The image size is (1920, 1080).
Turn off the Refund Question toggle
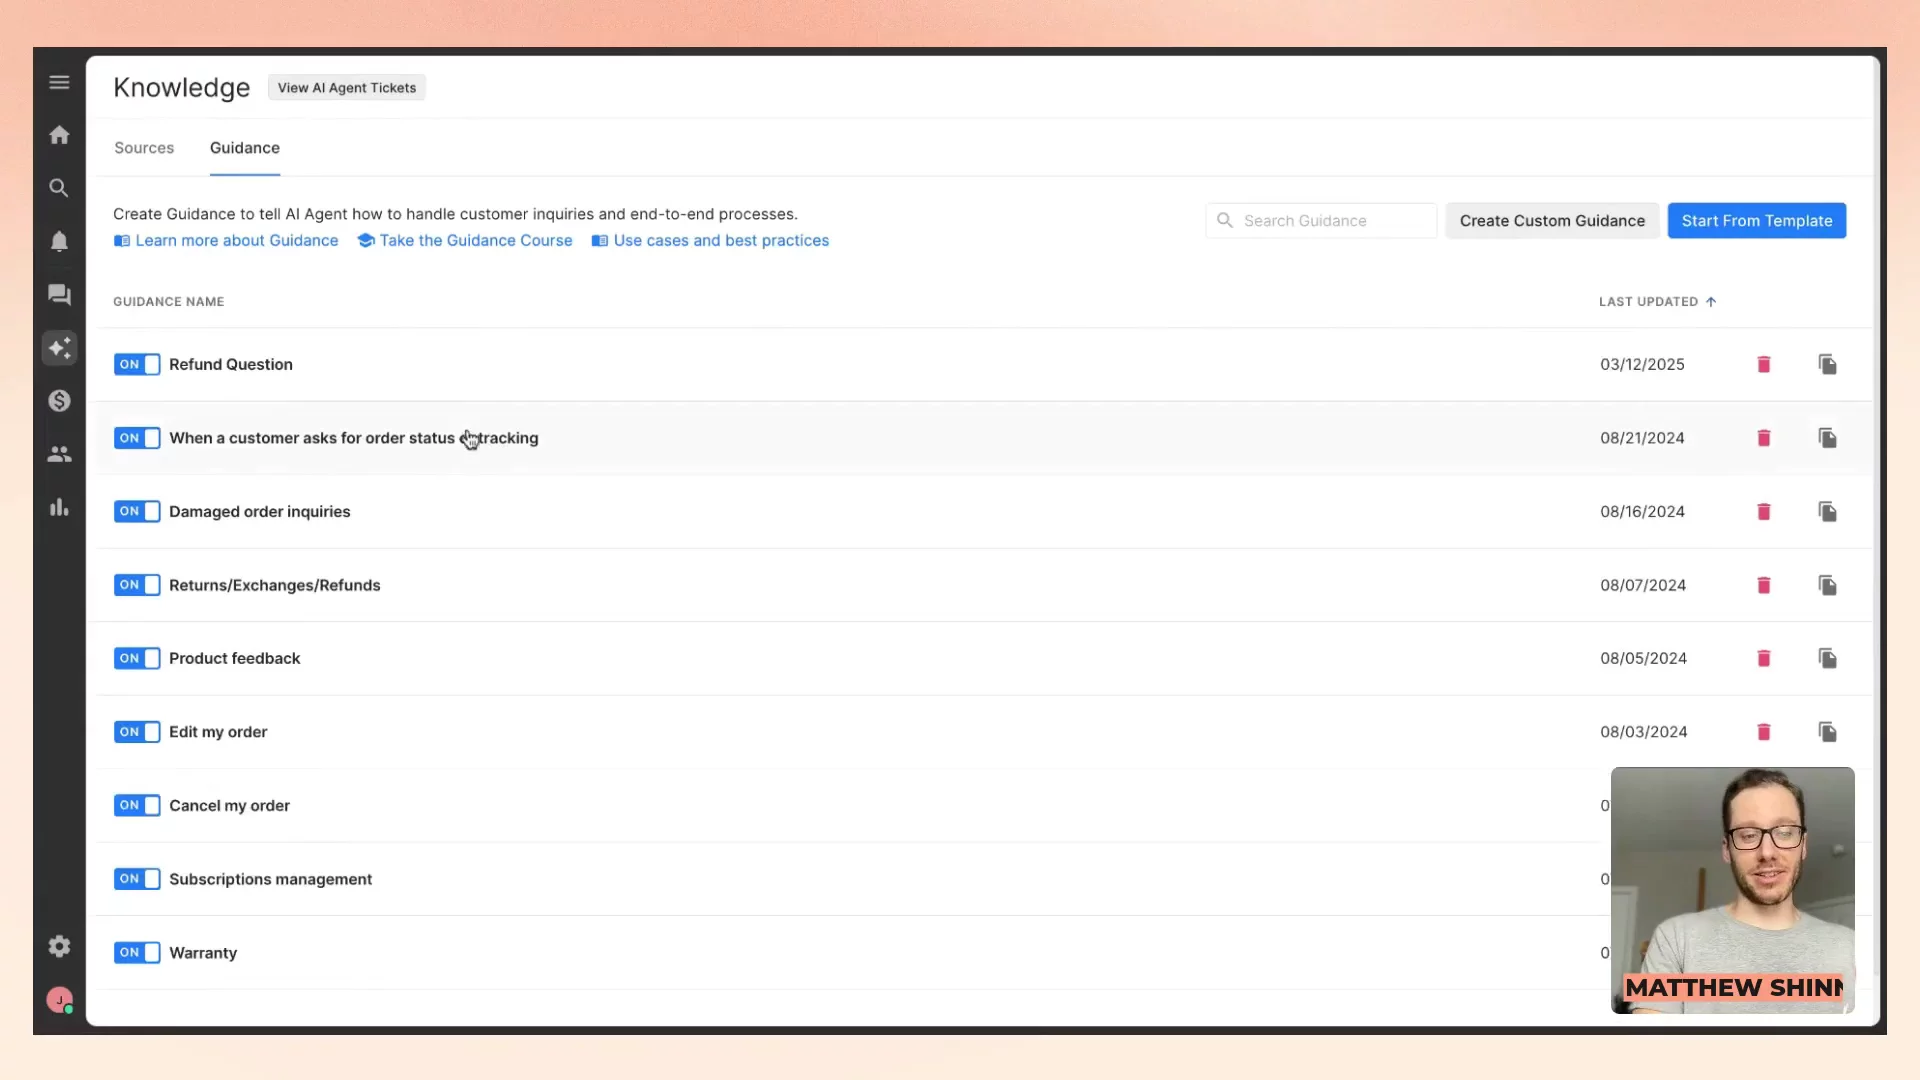pos(137,365)
